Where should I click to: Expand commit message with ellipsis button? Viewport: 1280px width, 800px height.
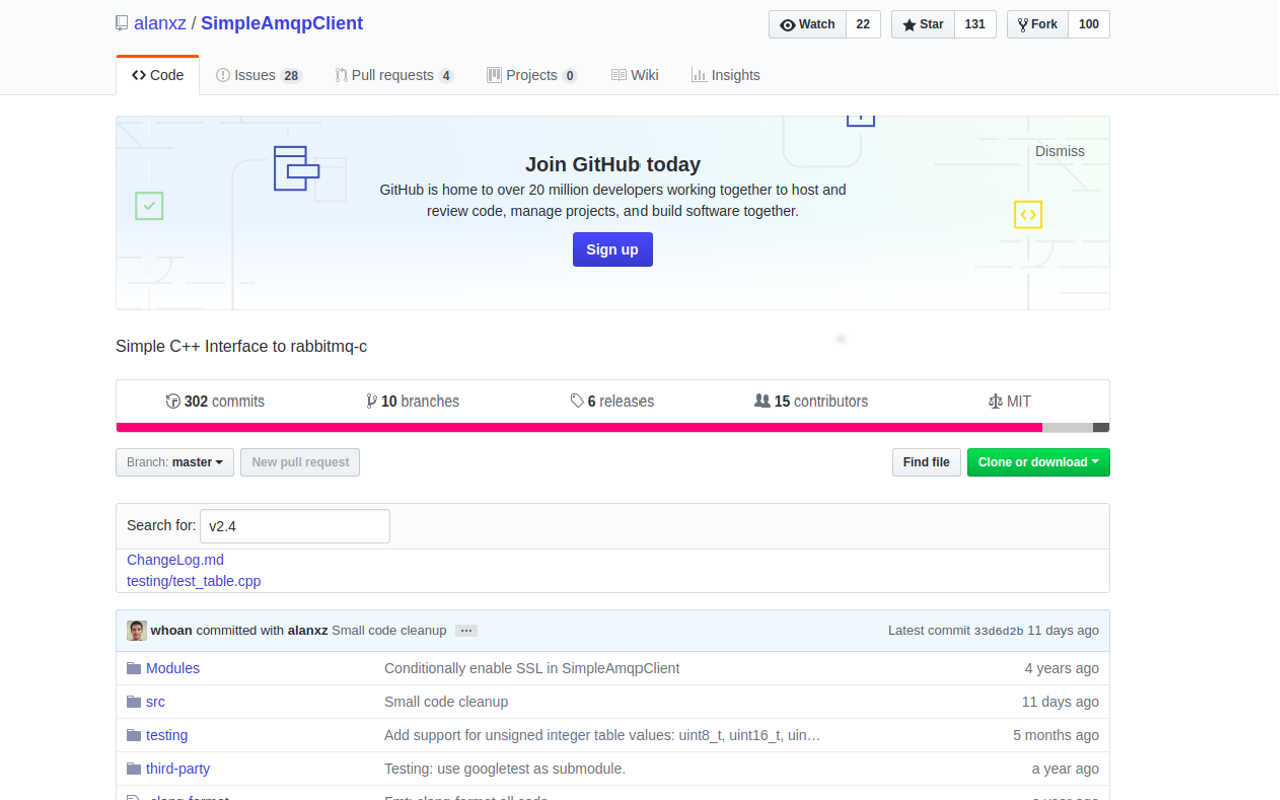[466, 631]
